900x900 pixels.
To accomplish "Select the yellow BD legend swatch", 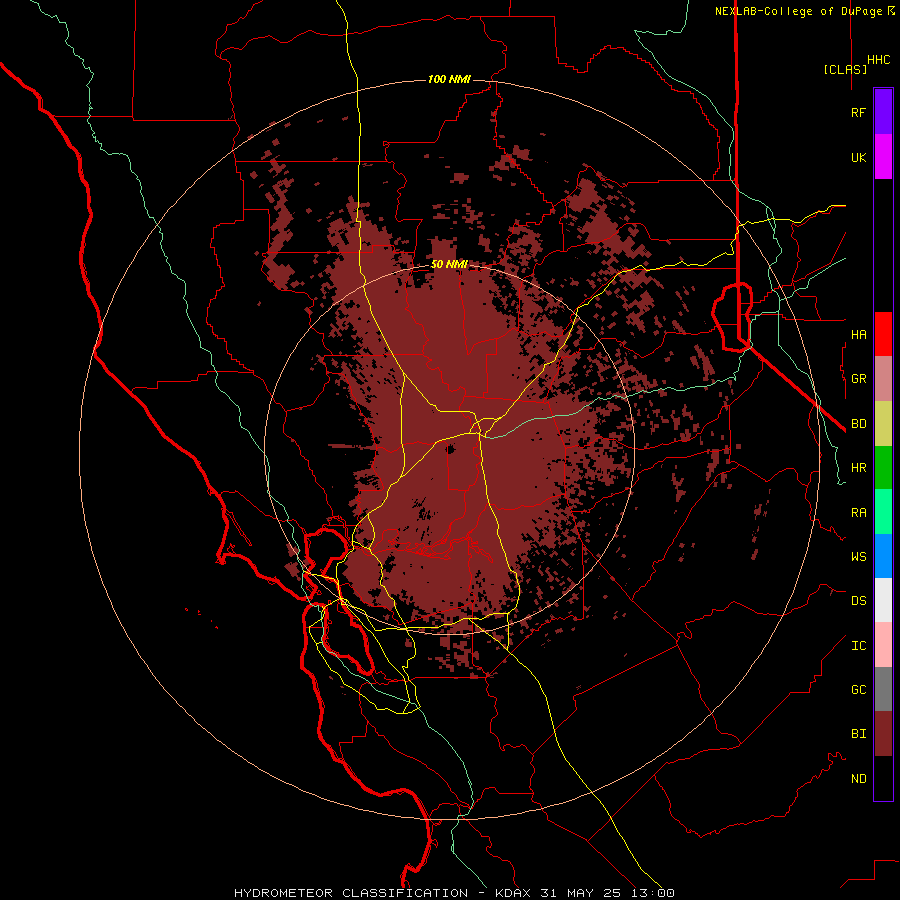I will (x=883, y=424).
